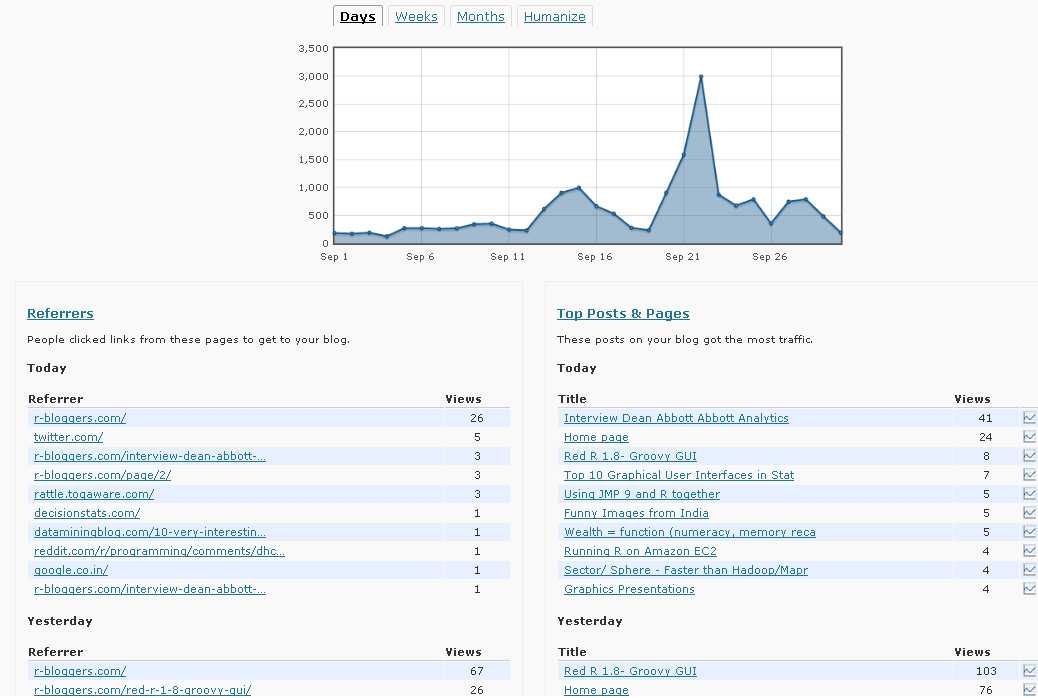Open stats icon for today's Red R 1.8 post
The width and height of the screenshot is (1038, 698).
1030,456
